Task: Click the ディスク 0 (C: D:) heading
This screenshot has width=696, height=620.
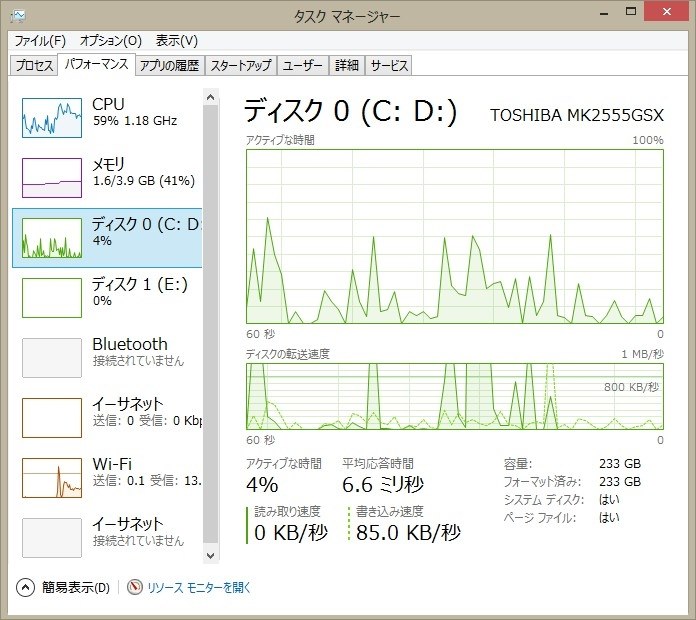Action: click(x=350, y=111)
